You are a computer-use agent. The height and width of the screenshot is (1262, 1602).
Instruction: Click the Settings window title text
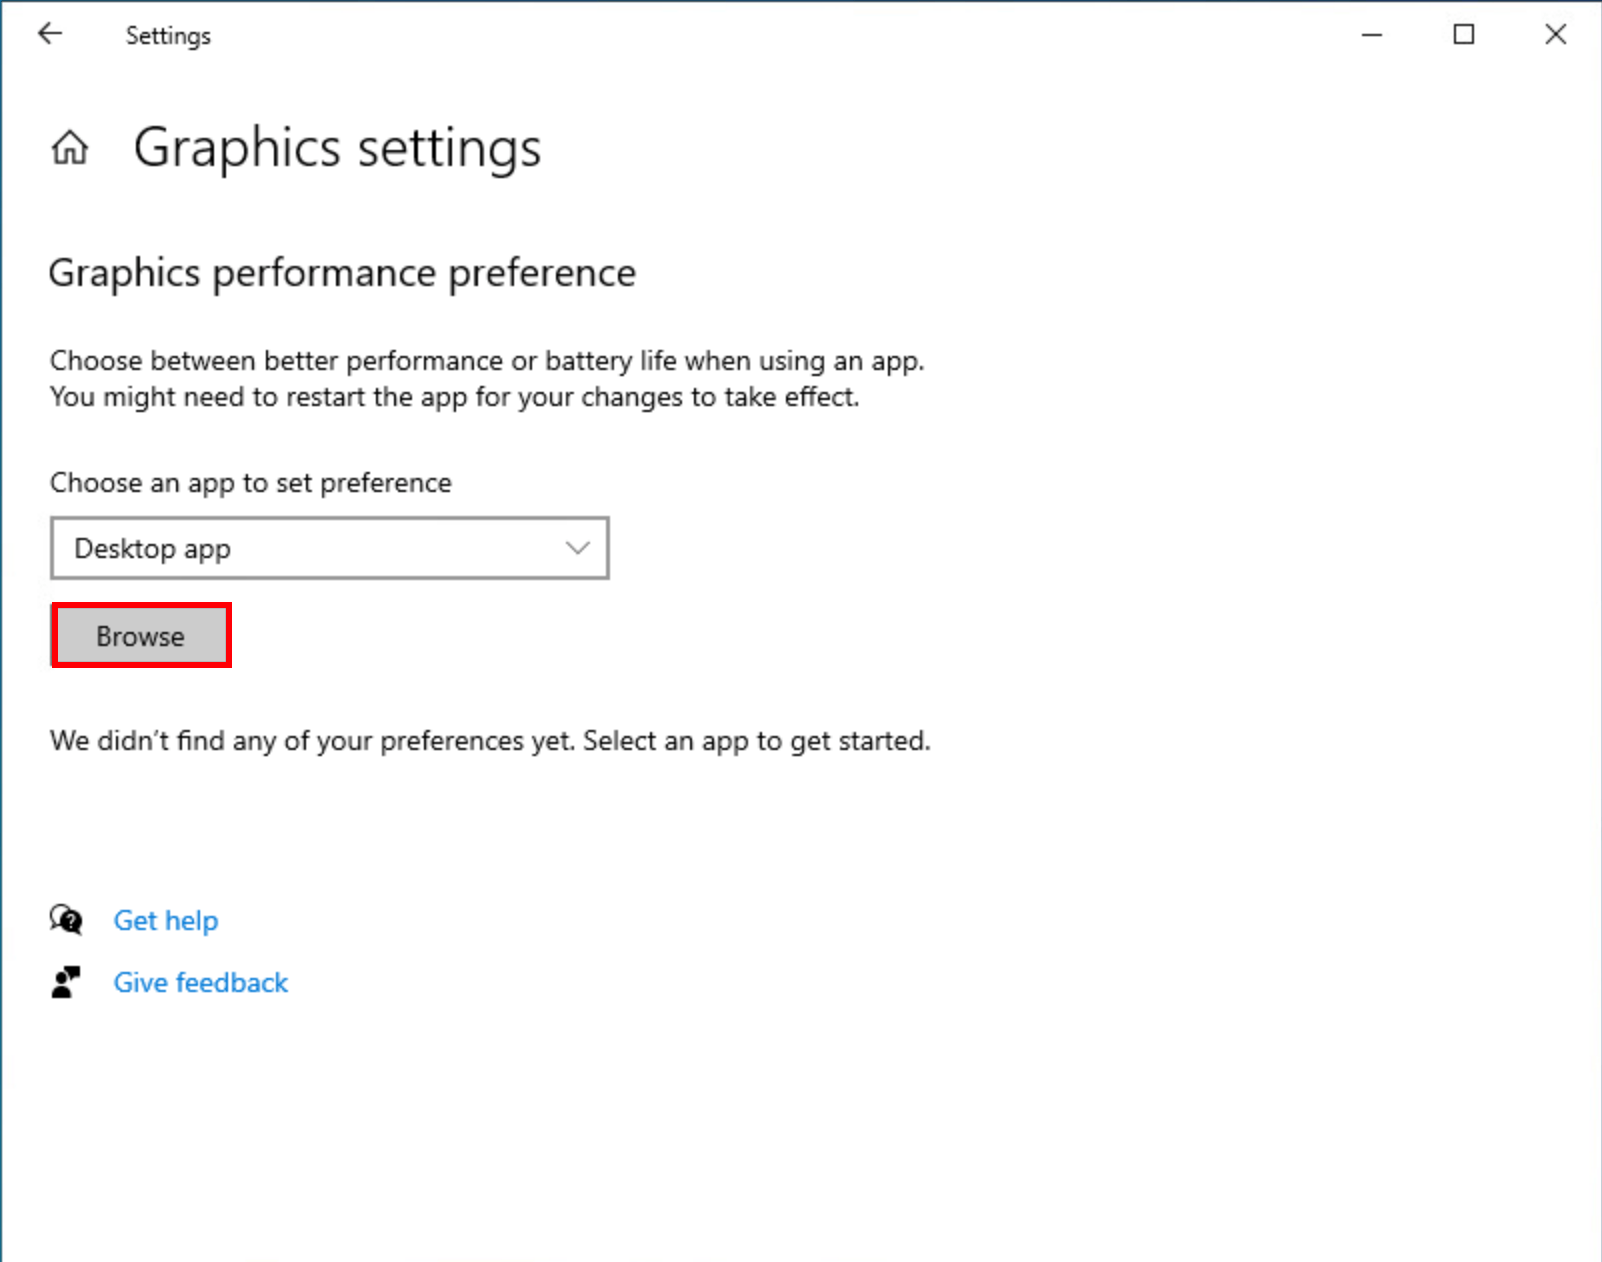tap(168, 36)
